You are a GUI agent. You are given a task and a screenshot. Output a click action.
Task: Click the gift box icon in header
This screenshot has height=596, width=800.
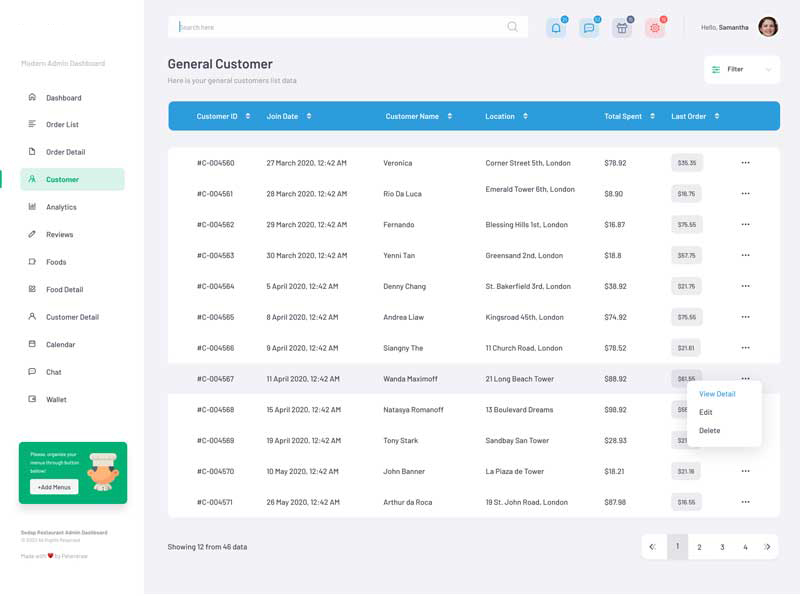coord(622,28)
